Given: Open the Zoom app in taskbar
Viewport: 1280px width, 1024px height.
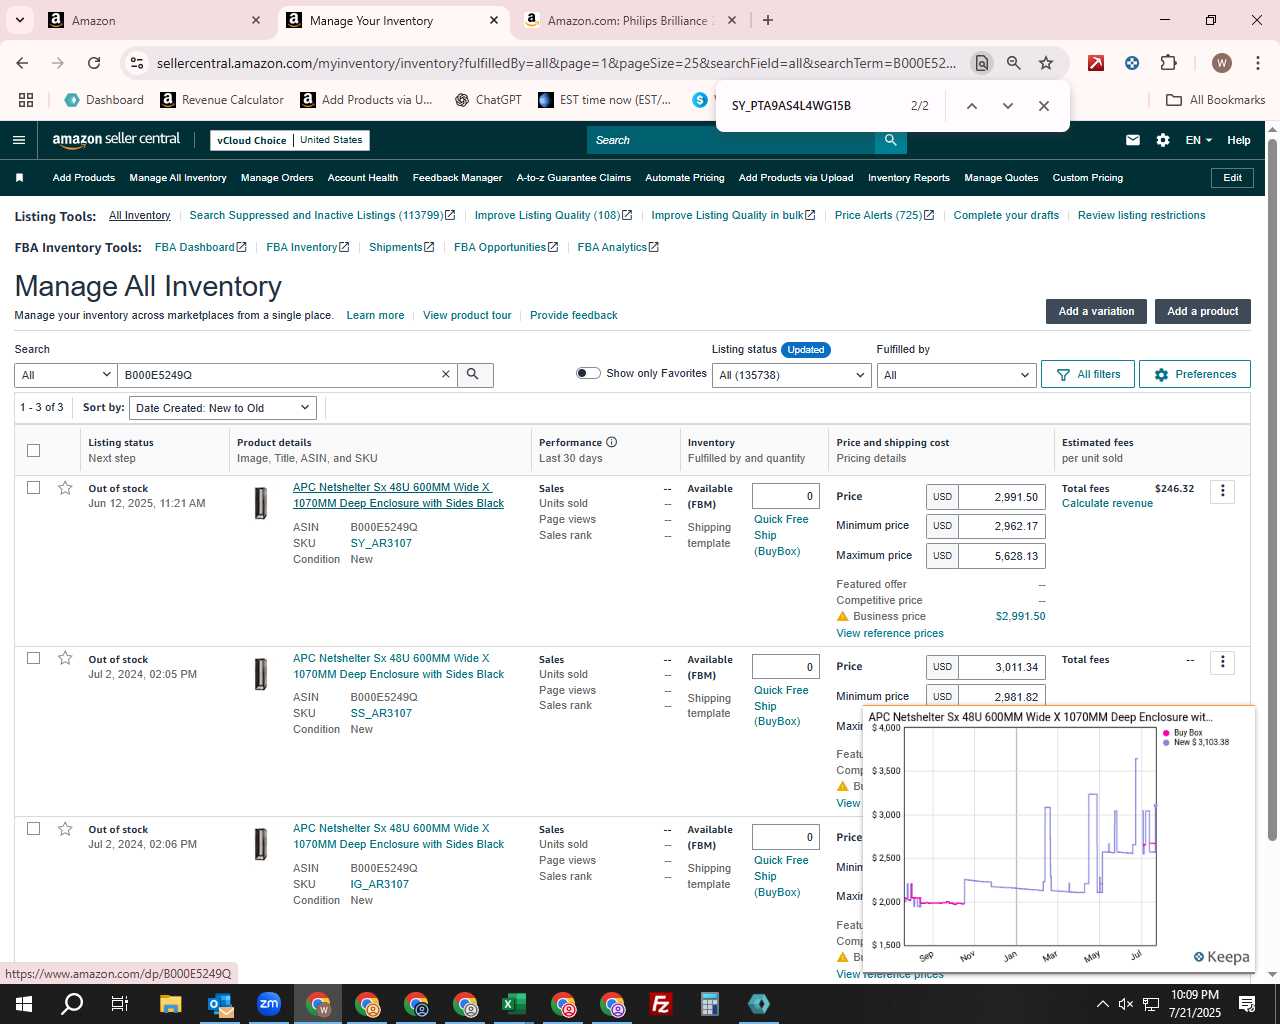Looking at the screenshot, I should 269,1004.
